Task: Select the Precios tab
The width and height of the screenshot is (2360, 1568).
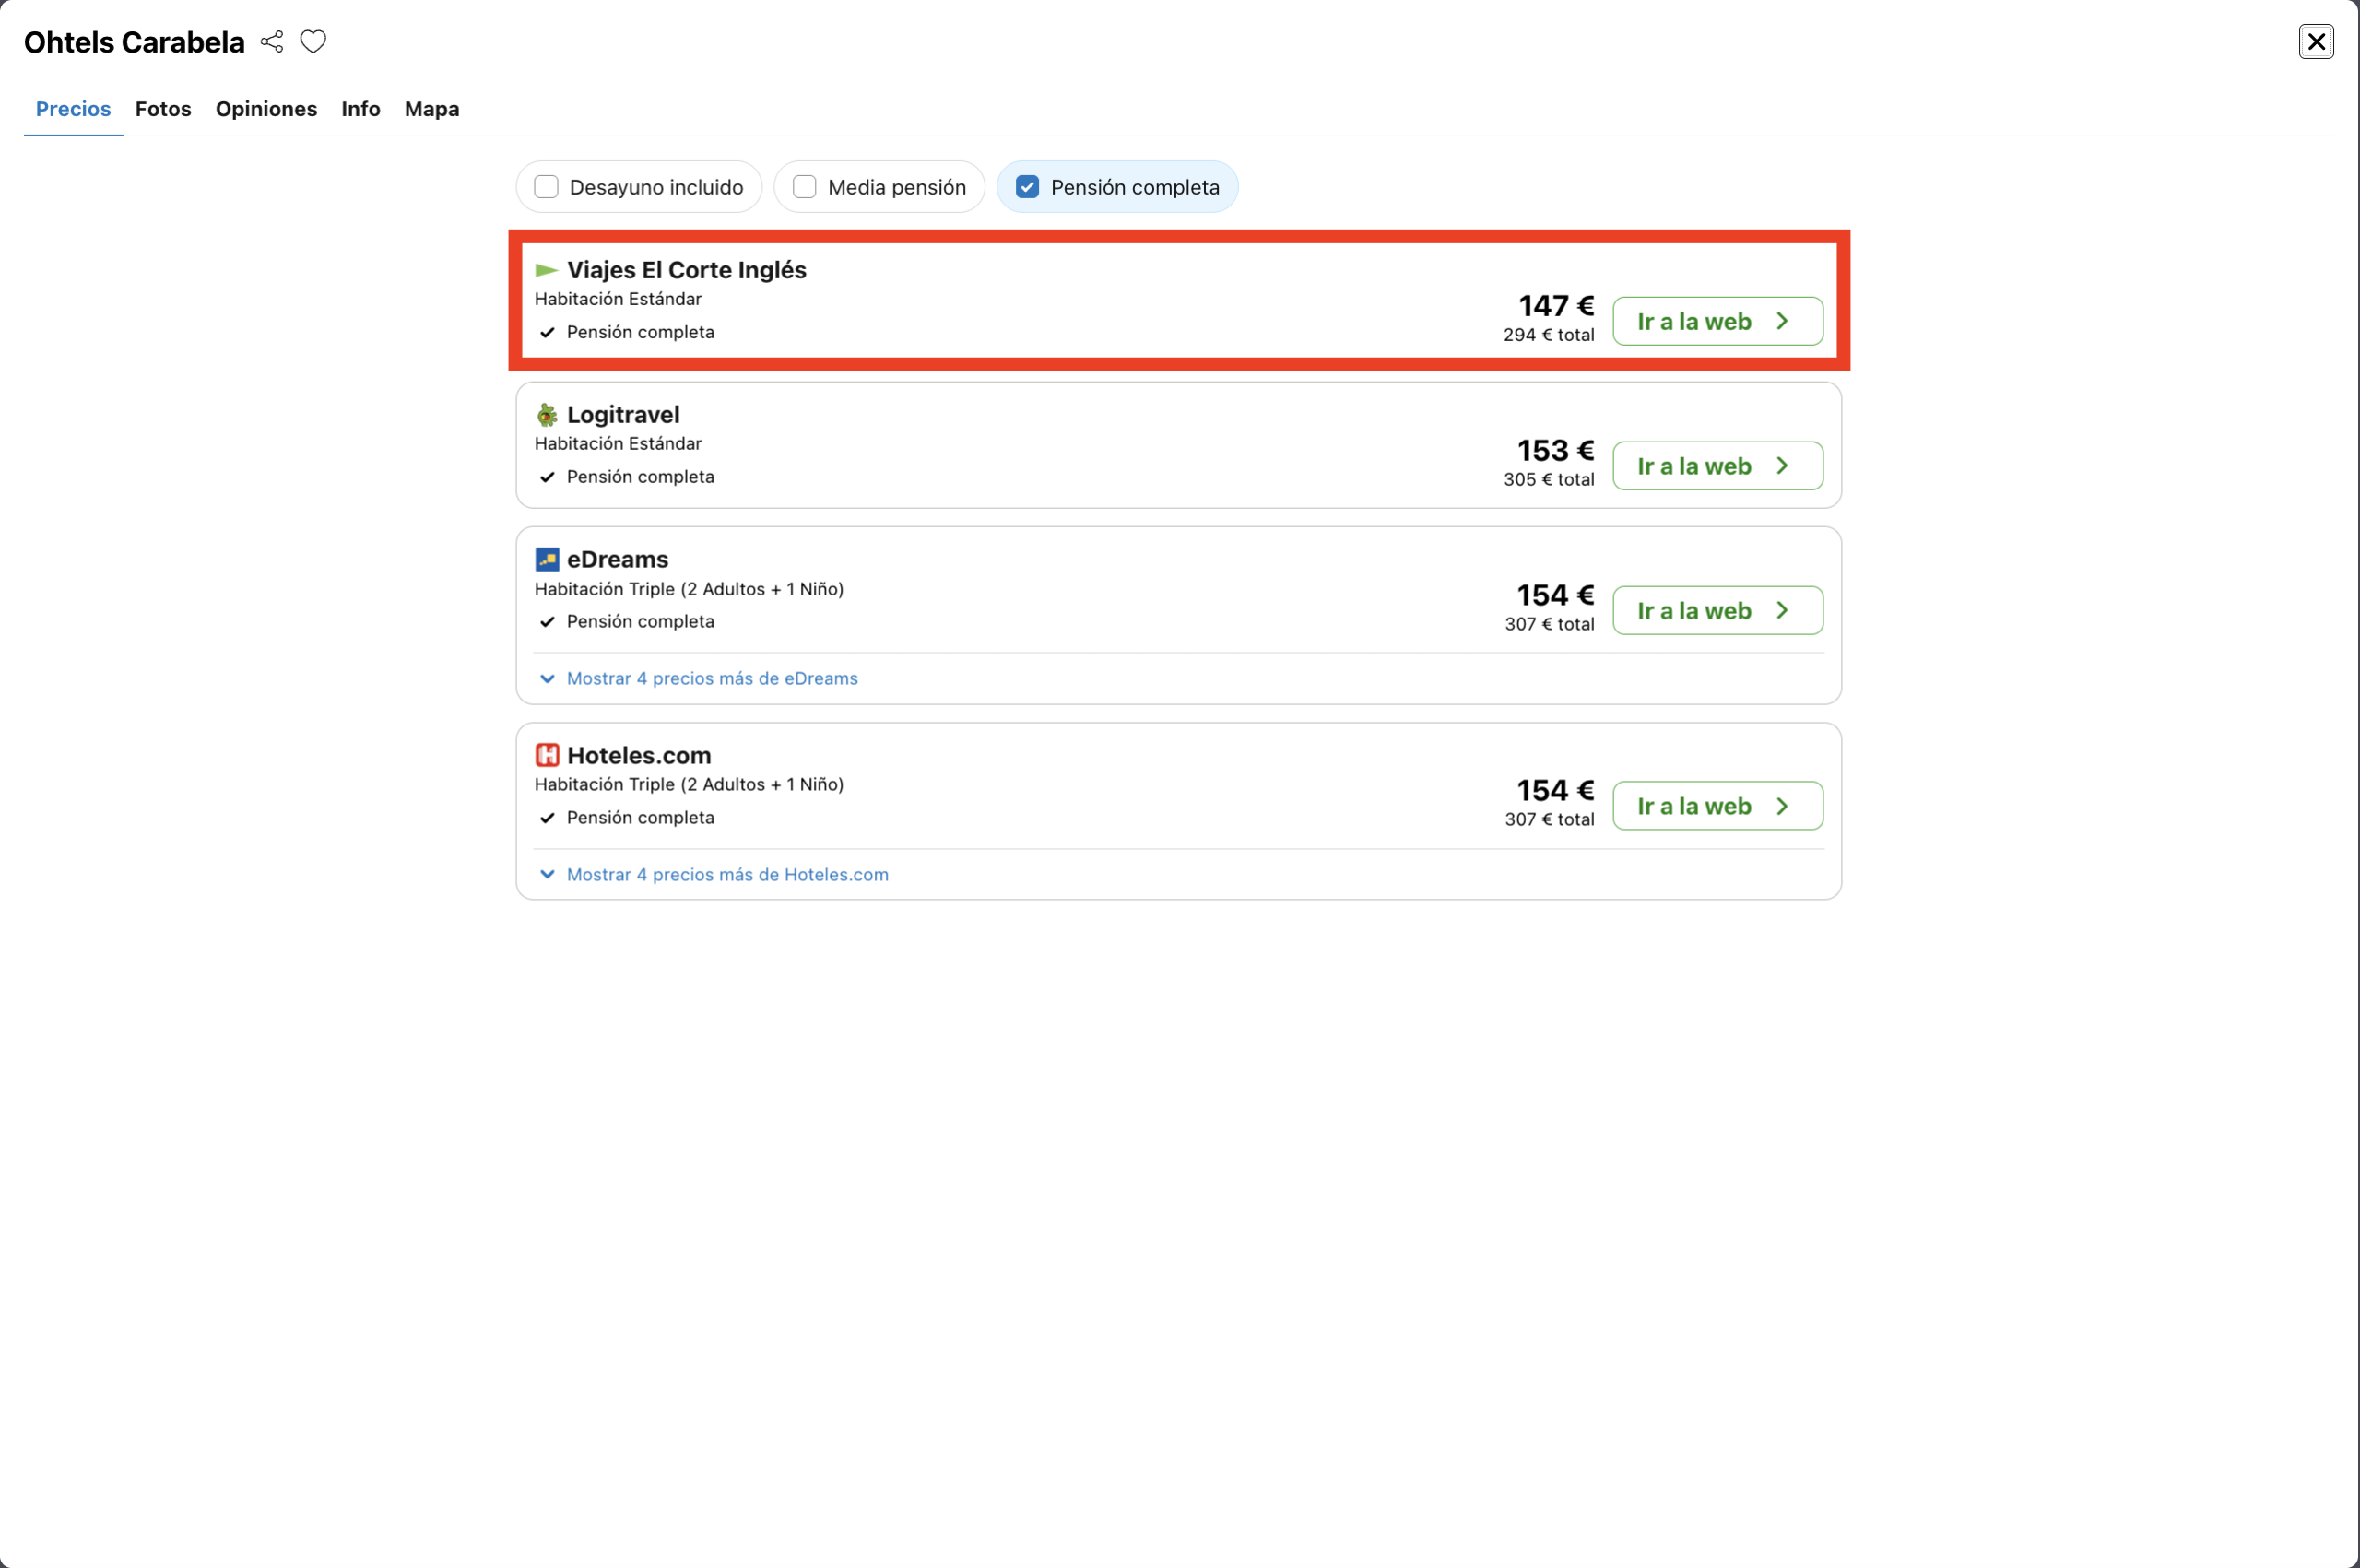Action: (73, 109)
